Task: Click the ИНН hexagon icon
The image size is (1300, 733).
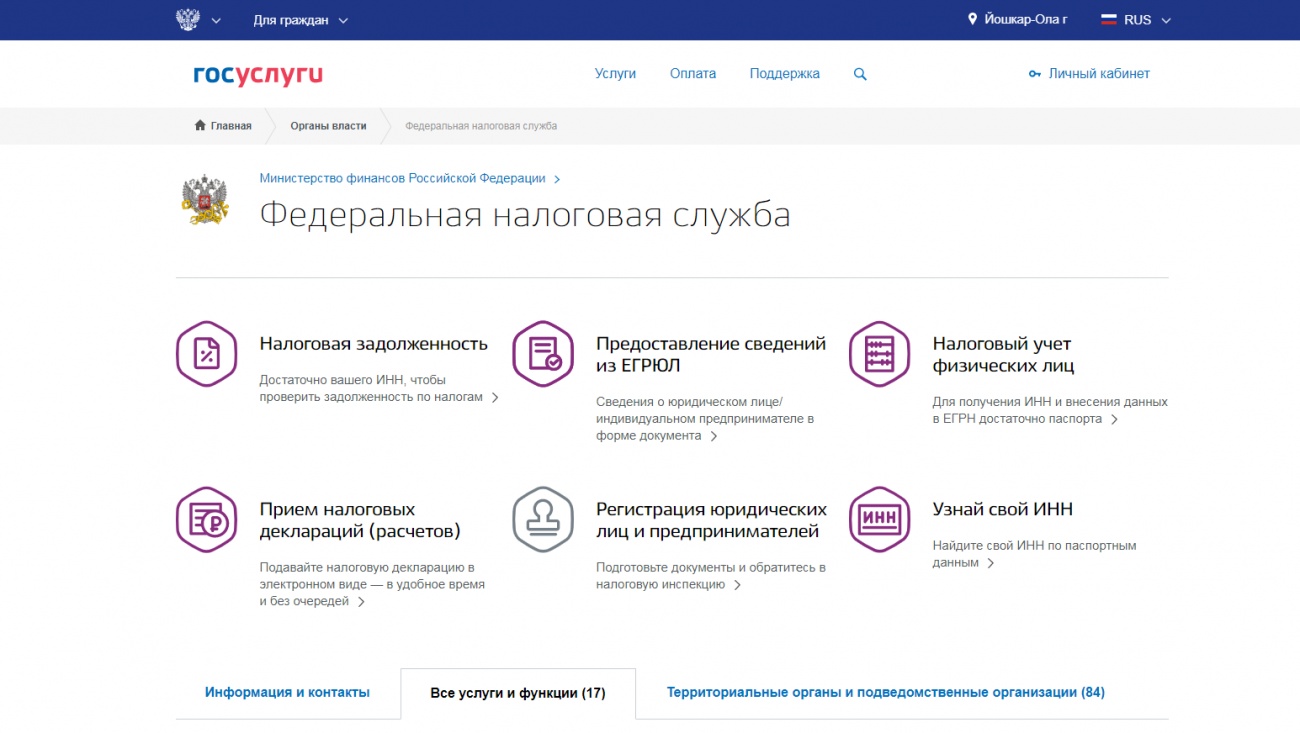Action: [x=879, y=520]
